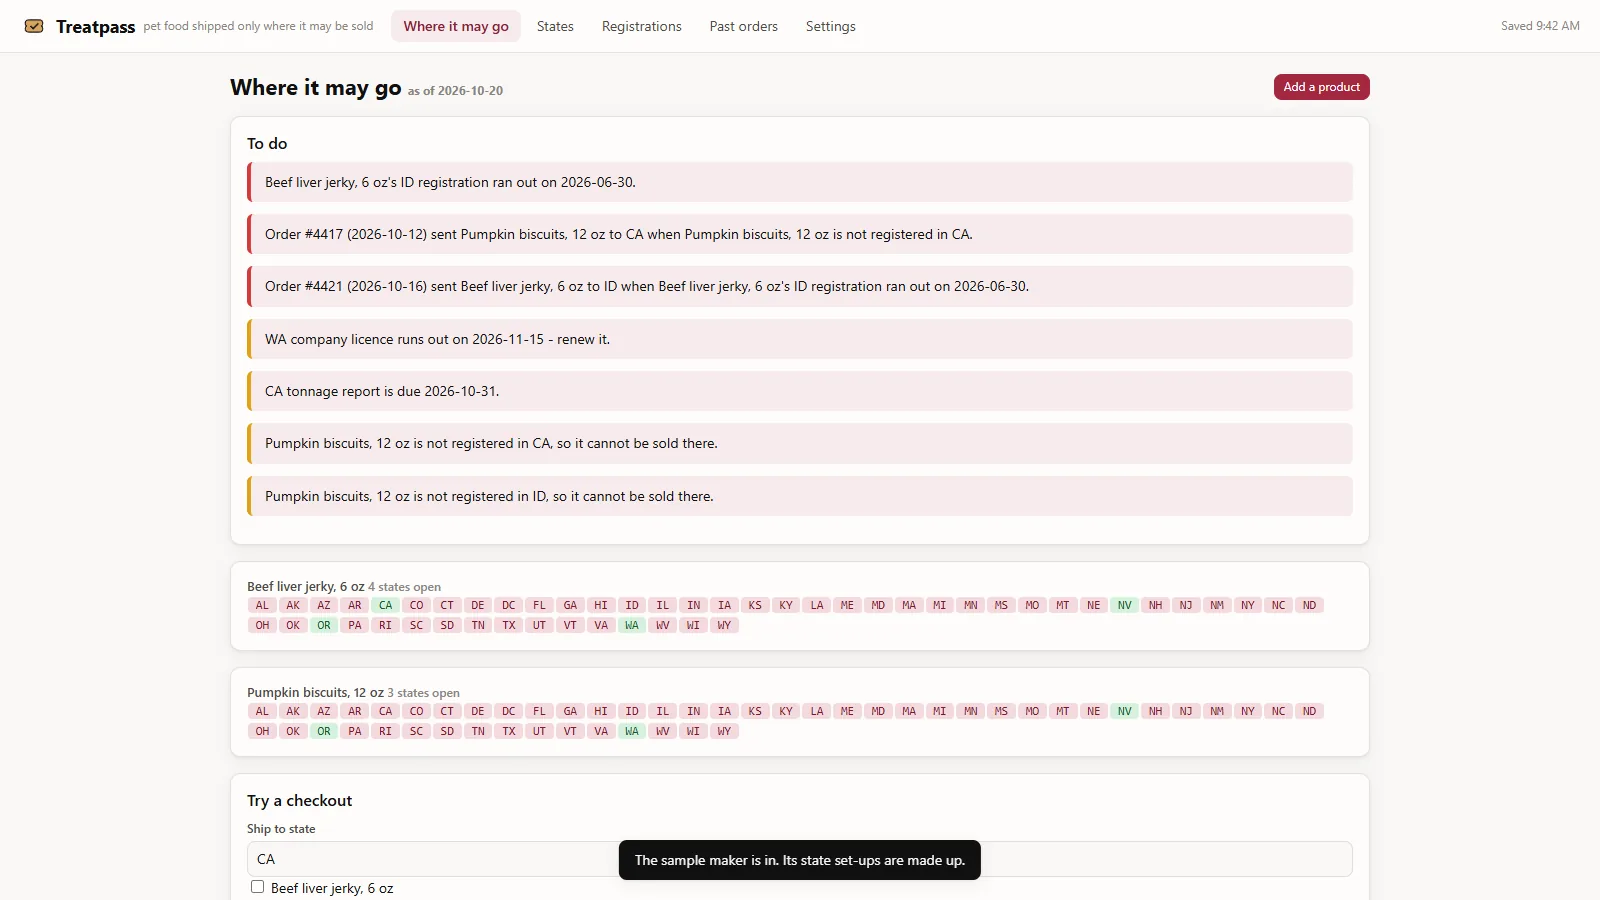Image resolution: width=1600 pixels, height=900 pixels.
Task: Click the Try a checkout heading
Action: click(300, 801)
